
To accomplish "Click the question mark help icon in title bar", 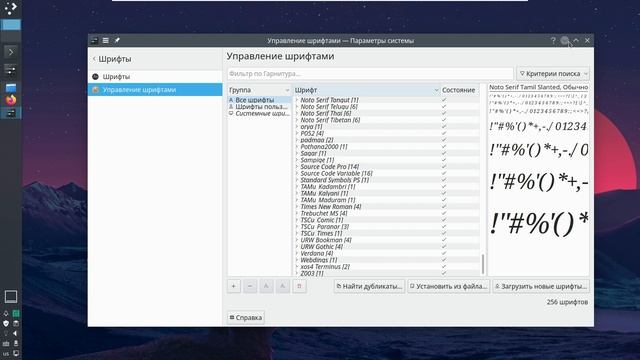I will click(553, 40).
